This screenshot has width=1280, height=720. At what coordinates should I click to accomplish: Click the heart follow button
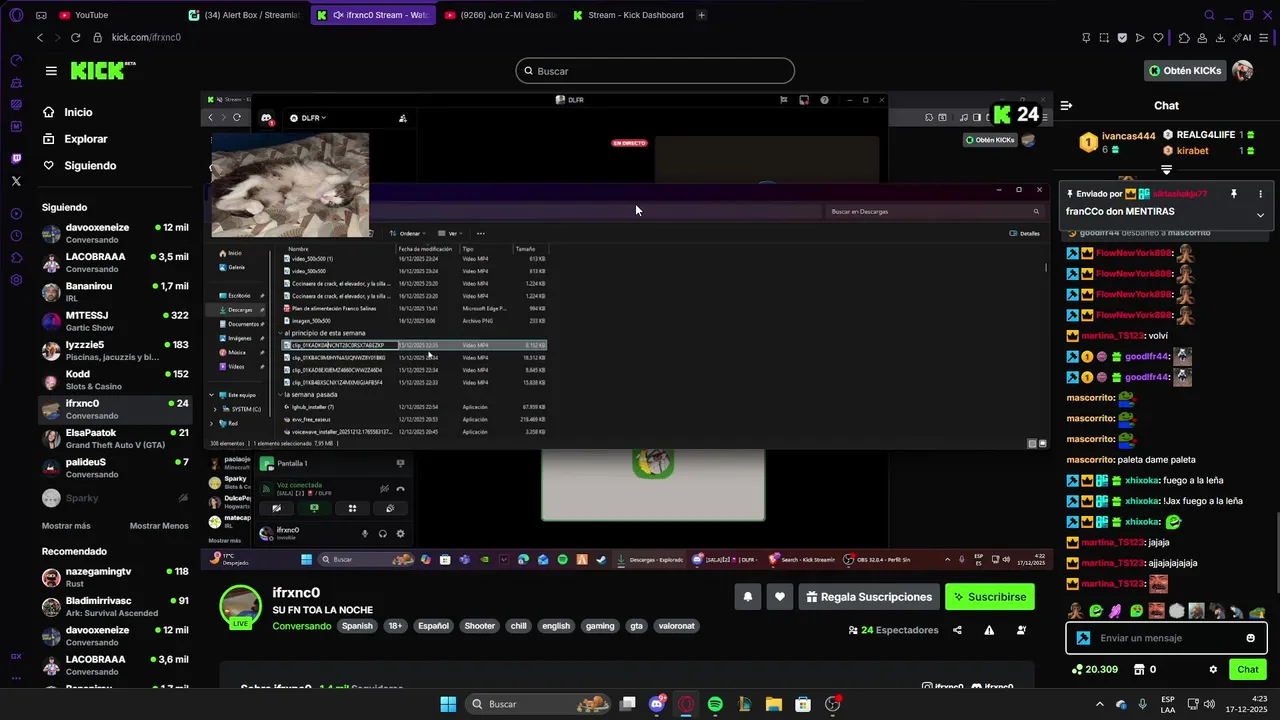coord(780,597)
